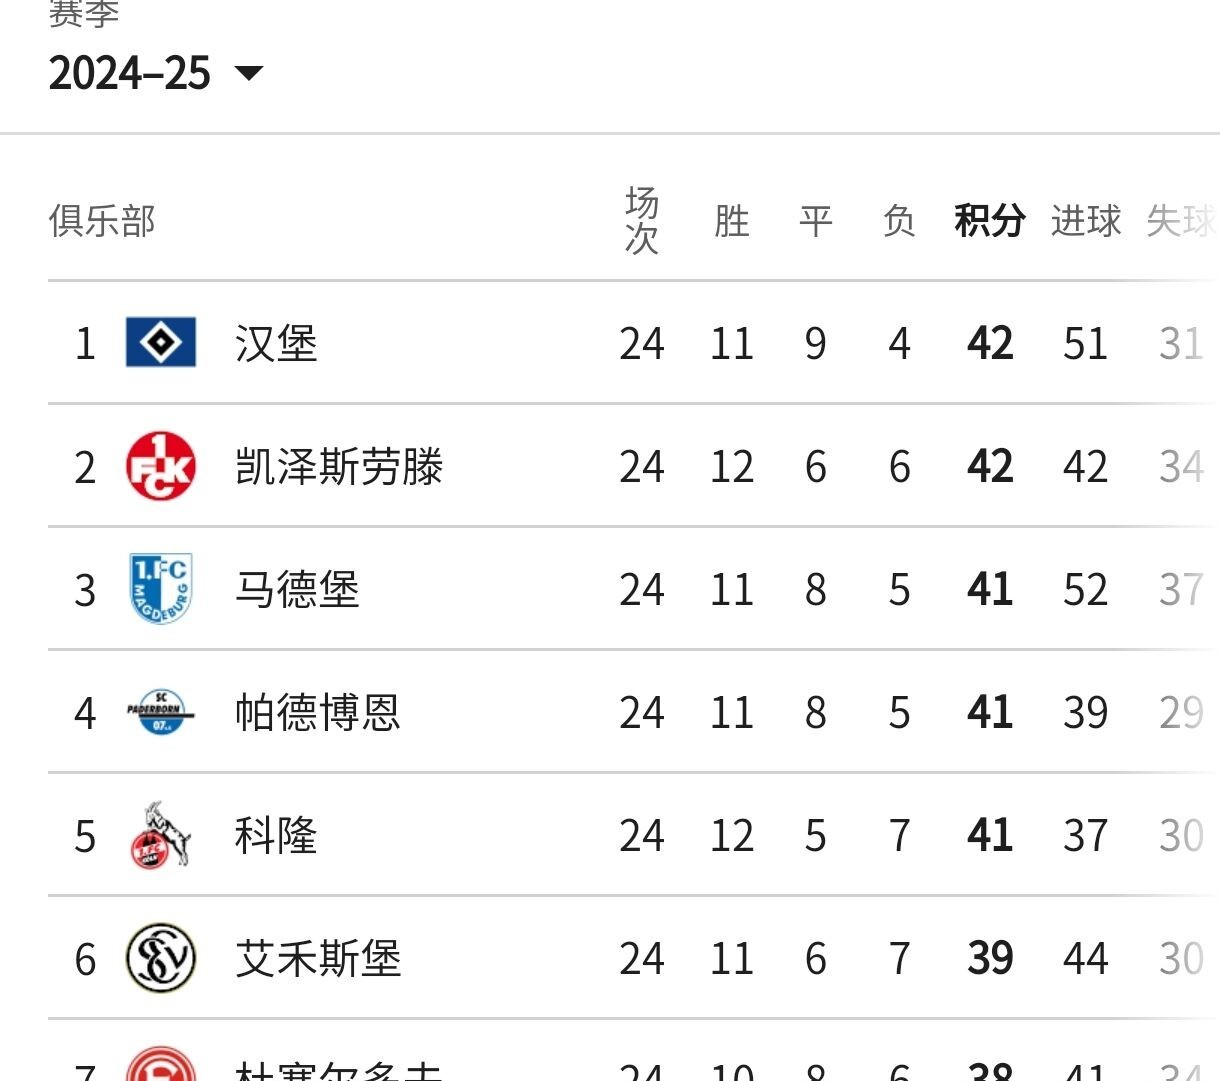Click the SC Paderborn 07 logo
Screen dimensions: 1220x1081
(x=161, y=712)
